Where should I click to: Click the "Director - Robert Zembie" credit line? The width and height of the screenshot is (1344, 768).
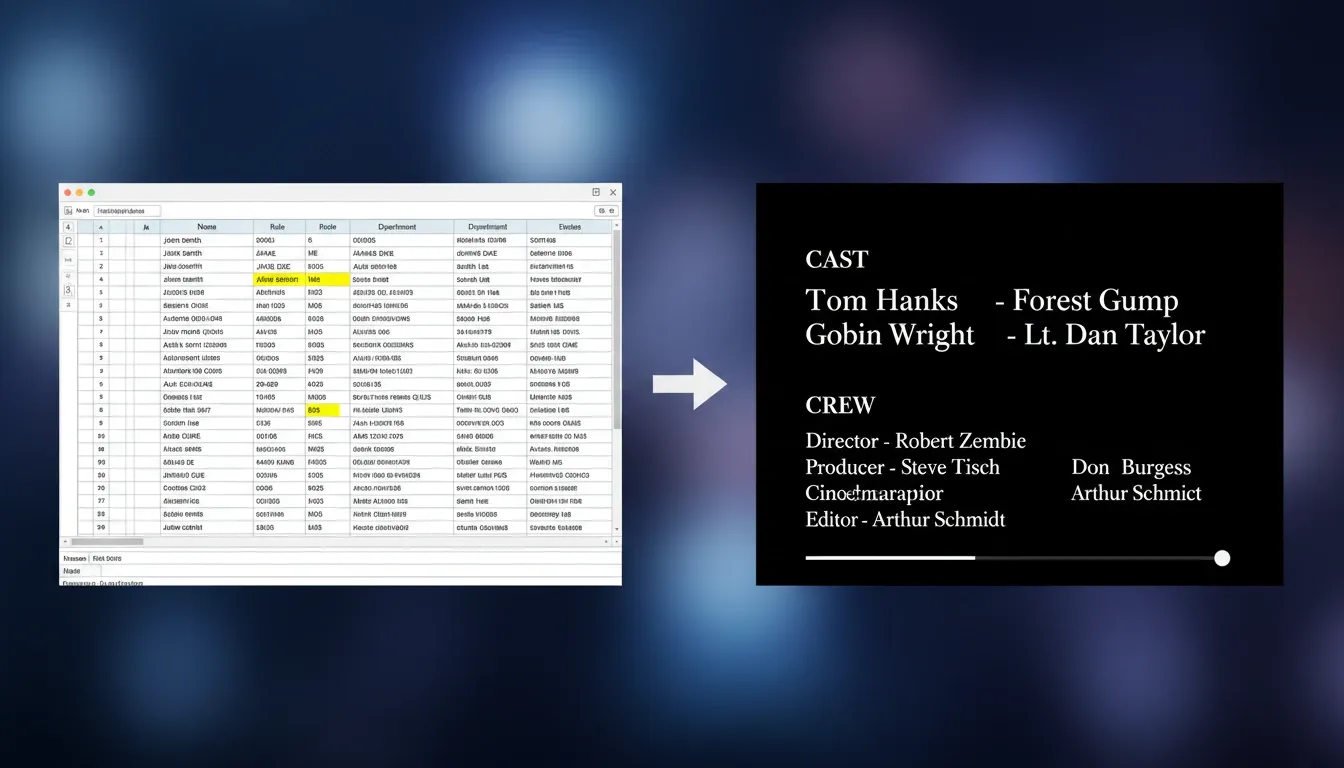point(916,441)
